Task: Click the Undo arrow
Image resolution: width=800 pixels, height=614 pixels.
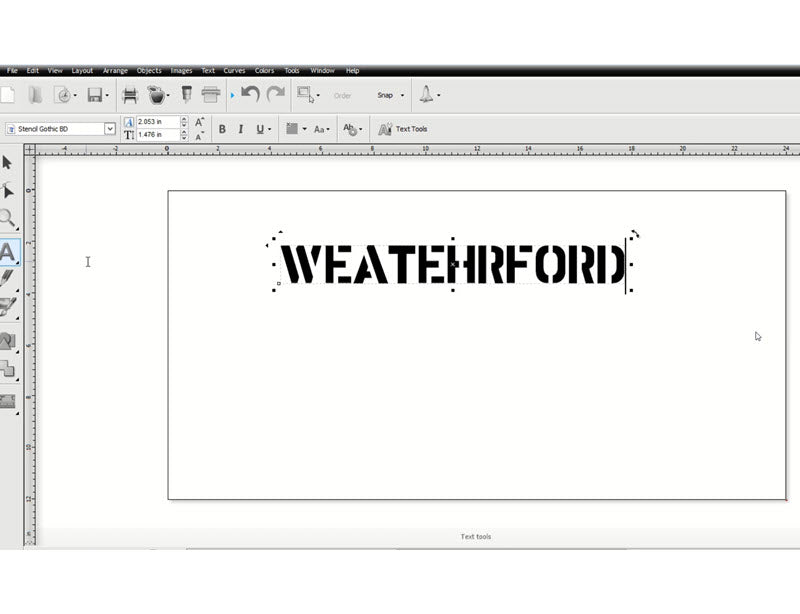Action: point(251,94)
